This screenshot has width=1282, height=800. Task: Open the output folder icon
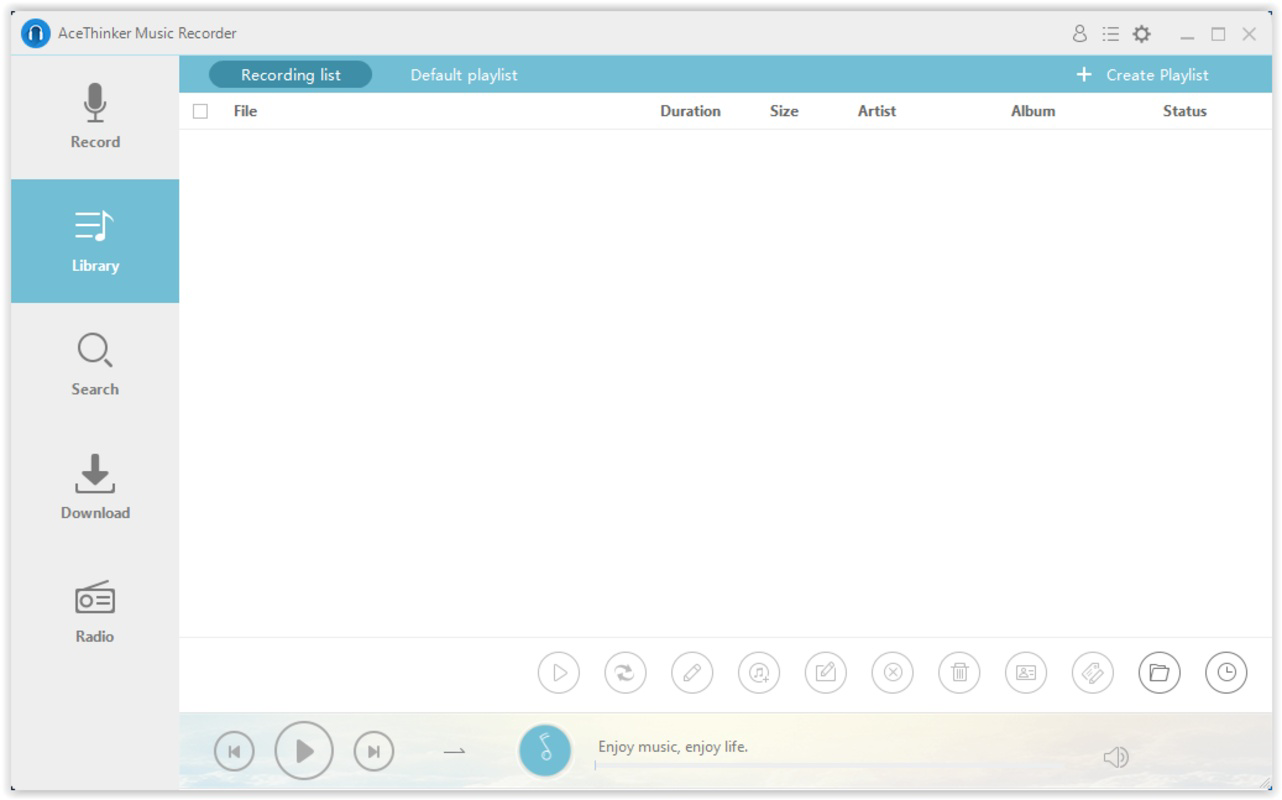click(x=1159, y=673)
